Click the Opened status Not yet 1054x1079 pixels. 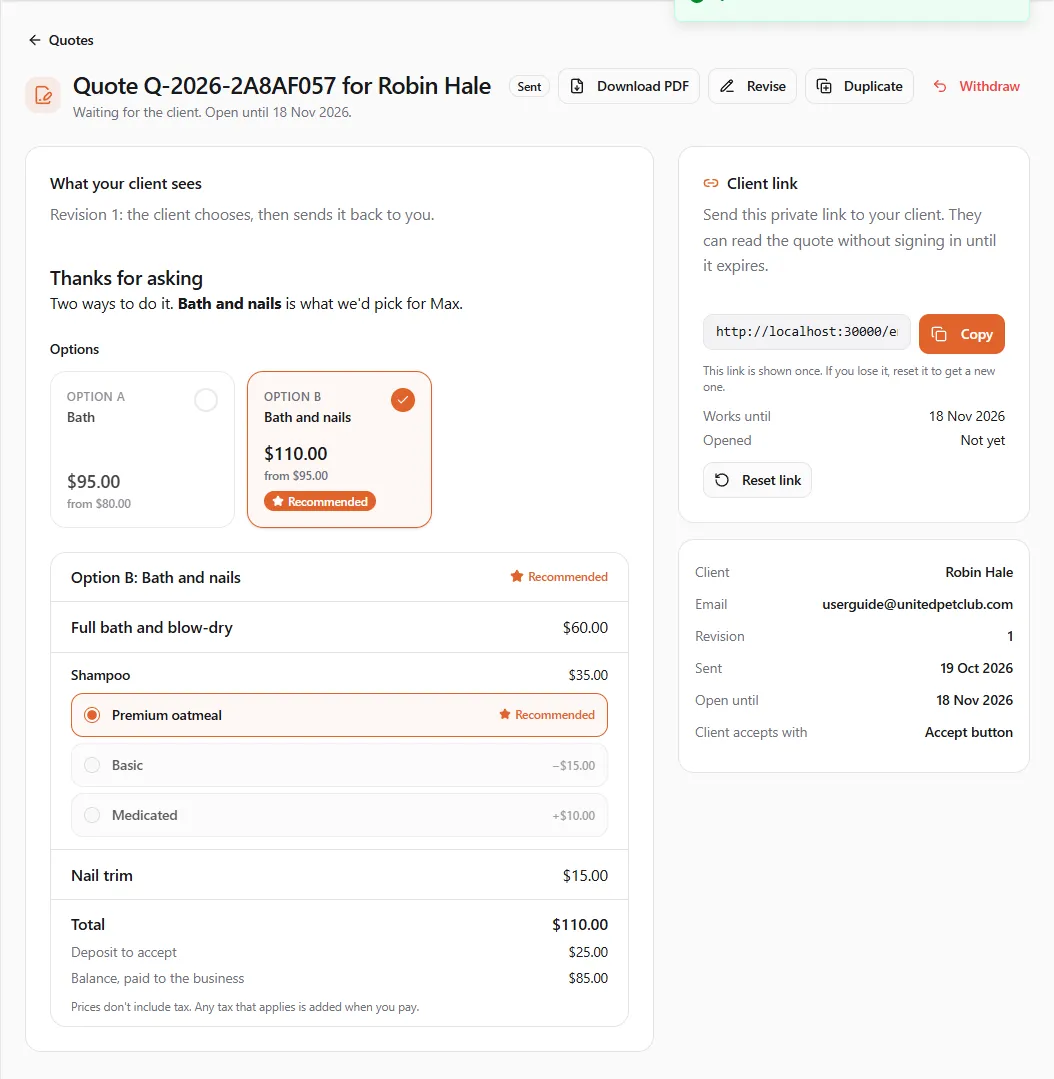(x=982, y=440)
